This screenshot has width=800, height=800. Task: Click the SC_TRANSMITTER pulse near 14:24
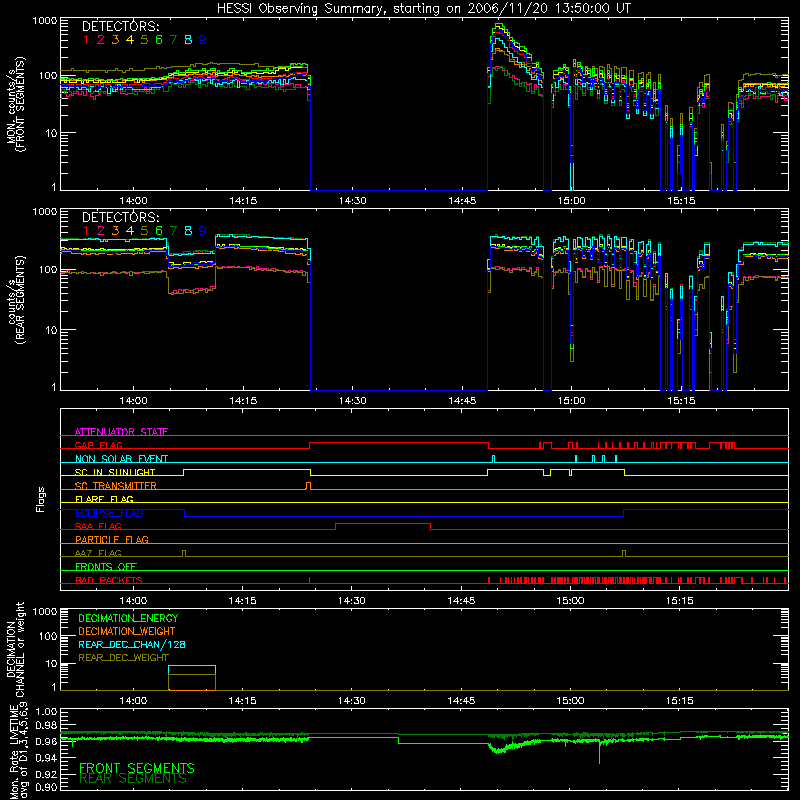pos(308,485)
